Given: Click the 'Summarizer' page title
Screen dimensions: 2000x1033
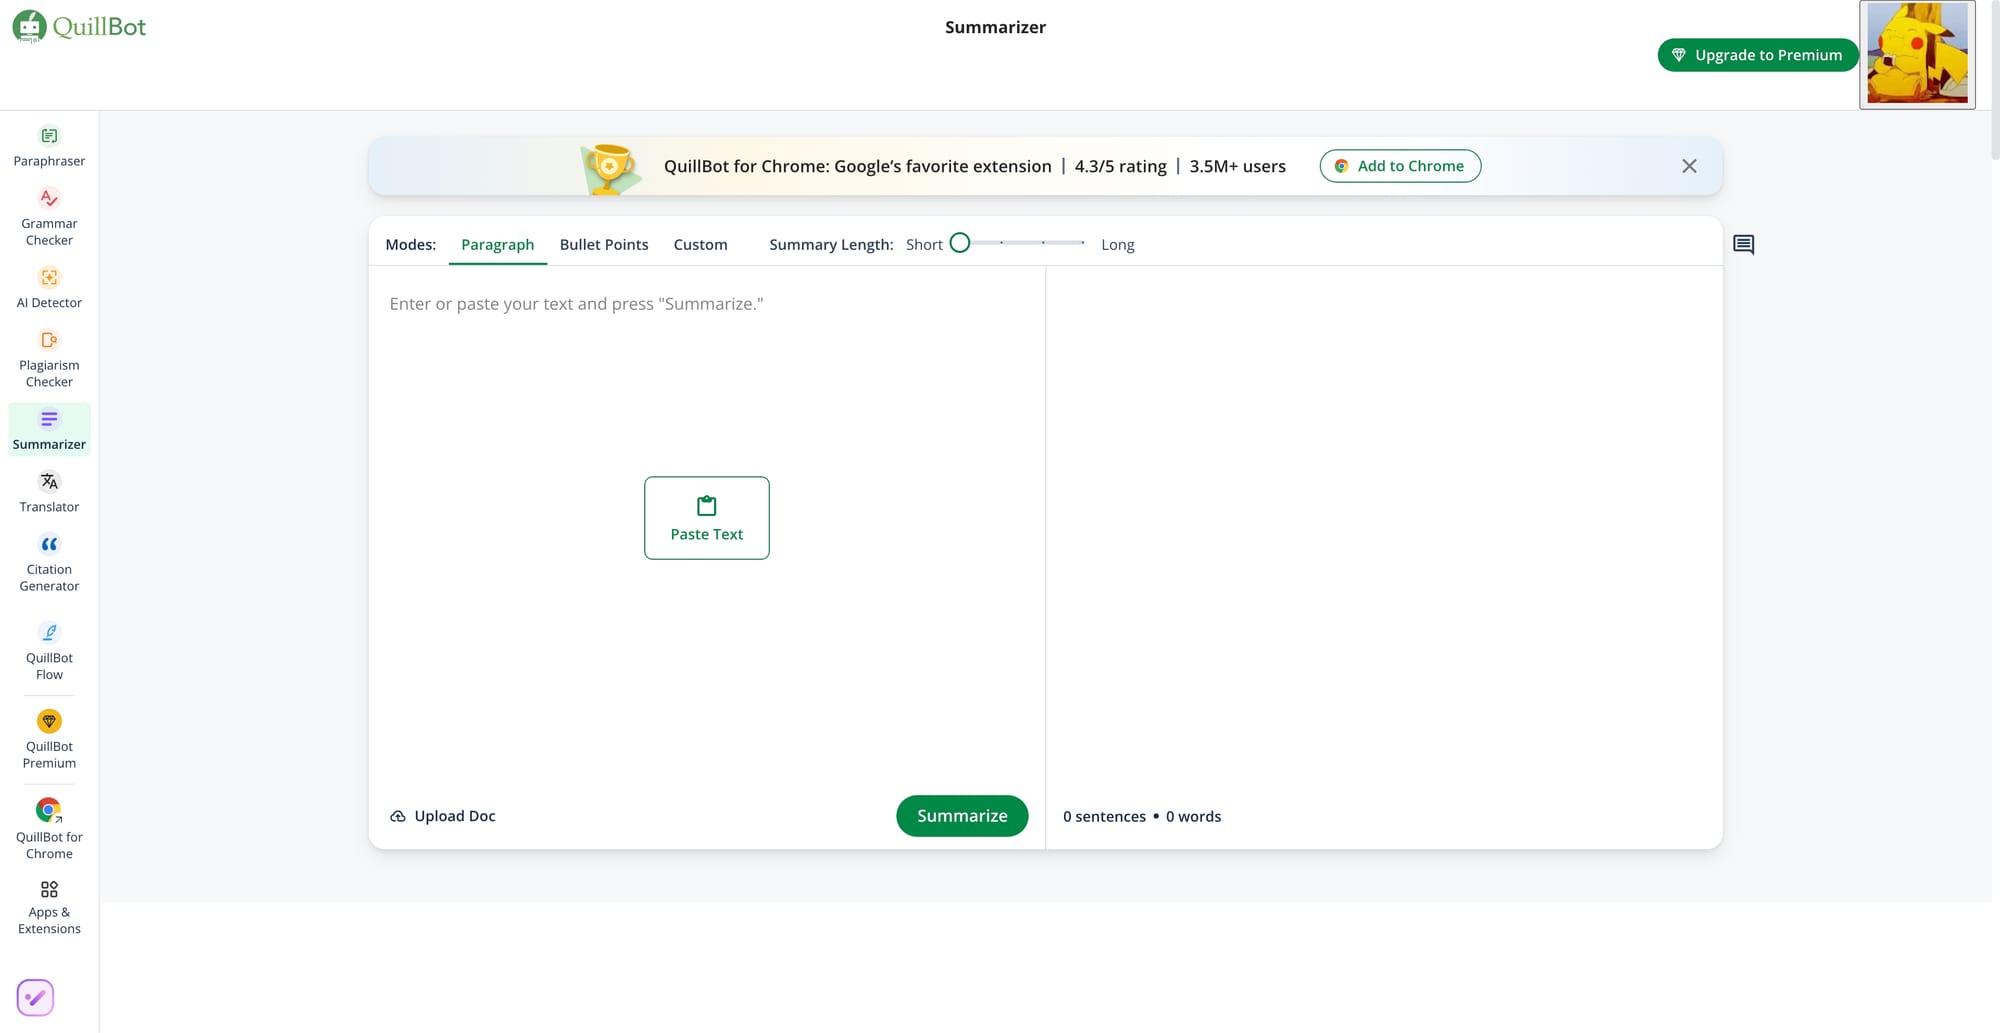Looking at the screenshot, I should [995, 27].
